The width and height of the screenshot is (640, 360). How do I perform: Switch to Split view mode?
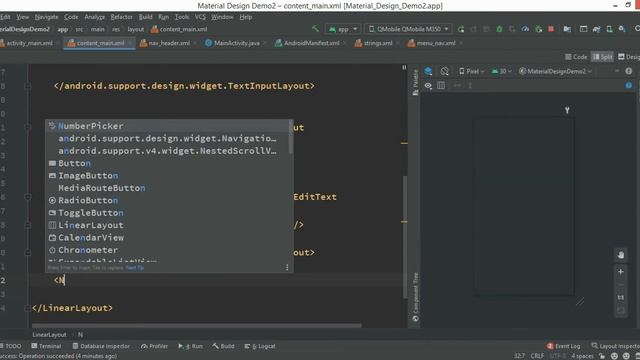pos(602,57)
